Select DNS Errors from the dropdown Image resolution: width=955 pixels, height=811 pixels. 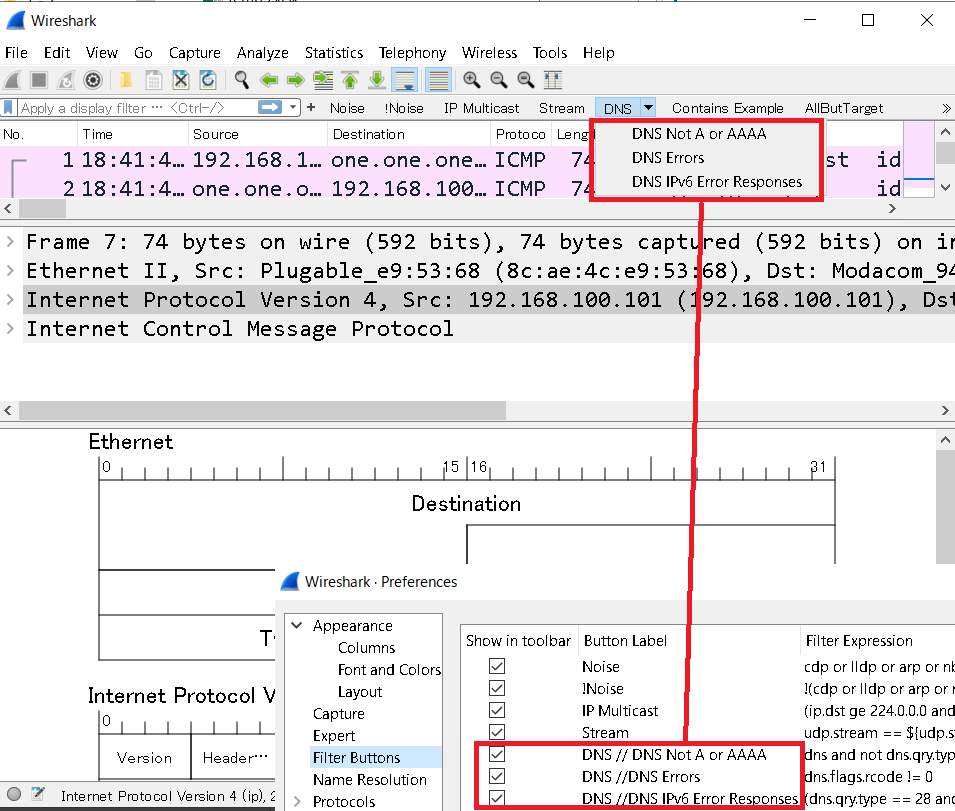pos(668,158)
